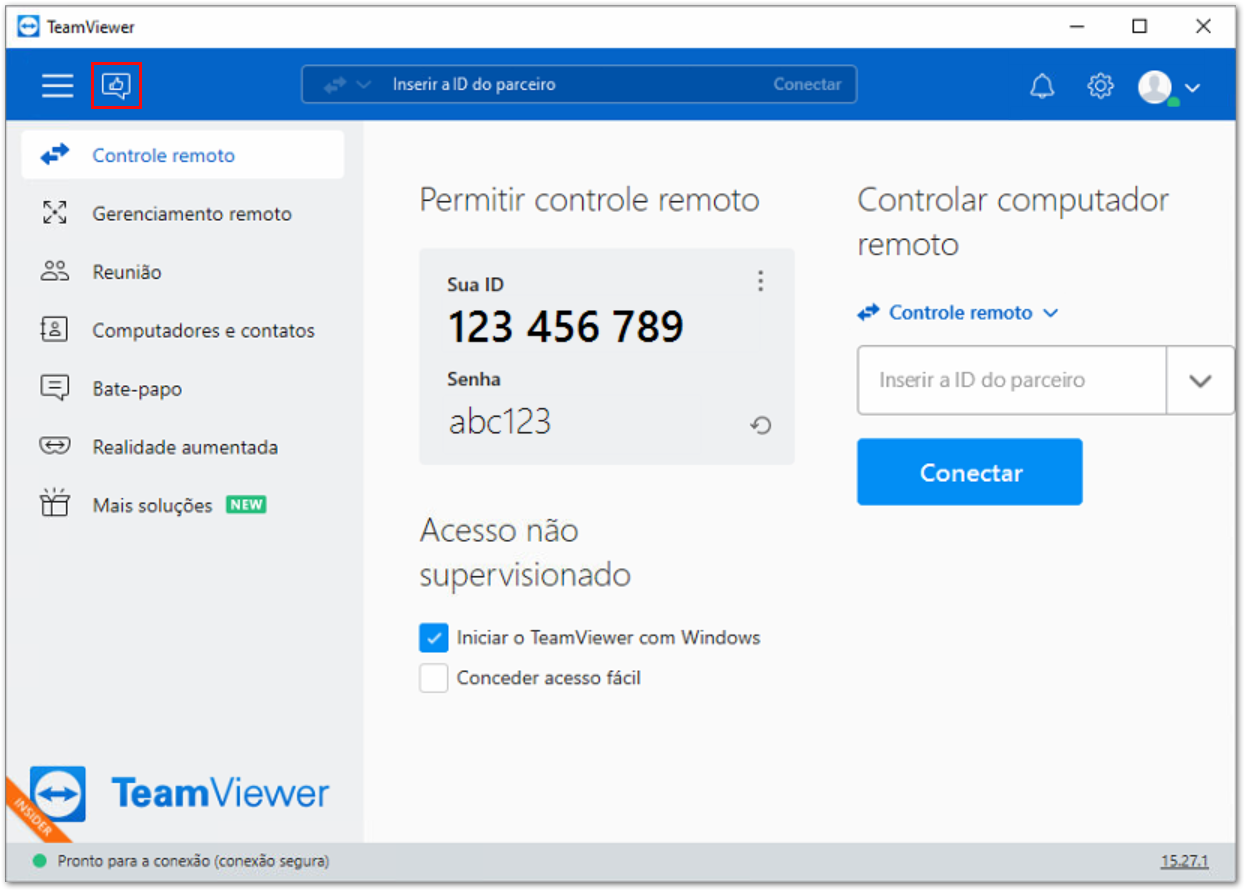Maximize the TeamViewer window
Viewport: 1245px width, 891px height.
tap(1139, 27)
